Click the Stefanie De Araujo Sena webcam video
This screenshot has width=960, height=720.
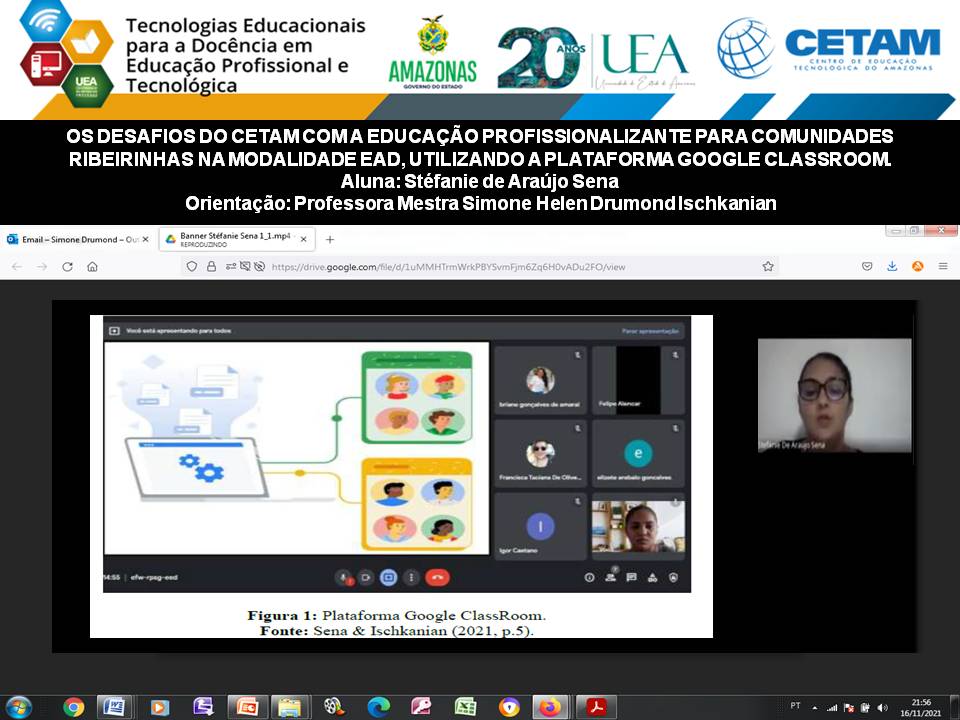pos(834,396)
